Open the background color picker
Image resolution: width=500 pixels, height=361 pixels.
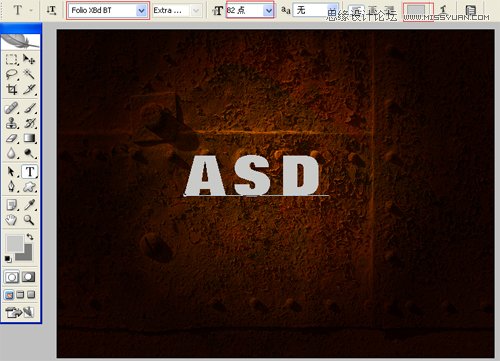coord(27,255)
